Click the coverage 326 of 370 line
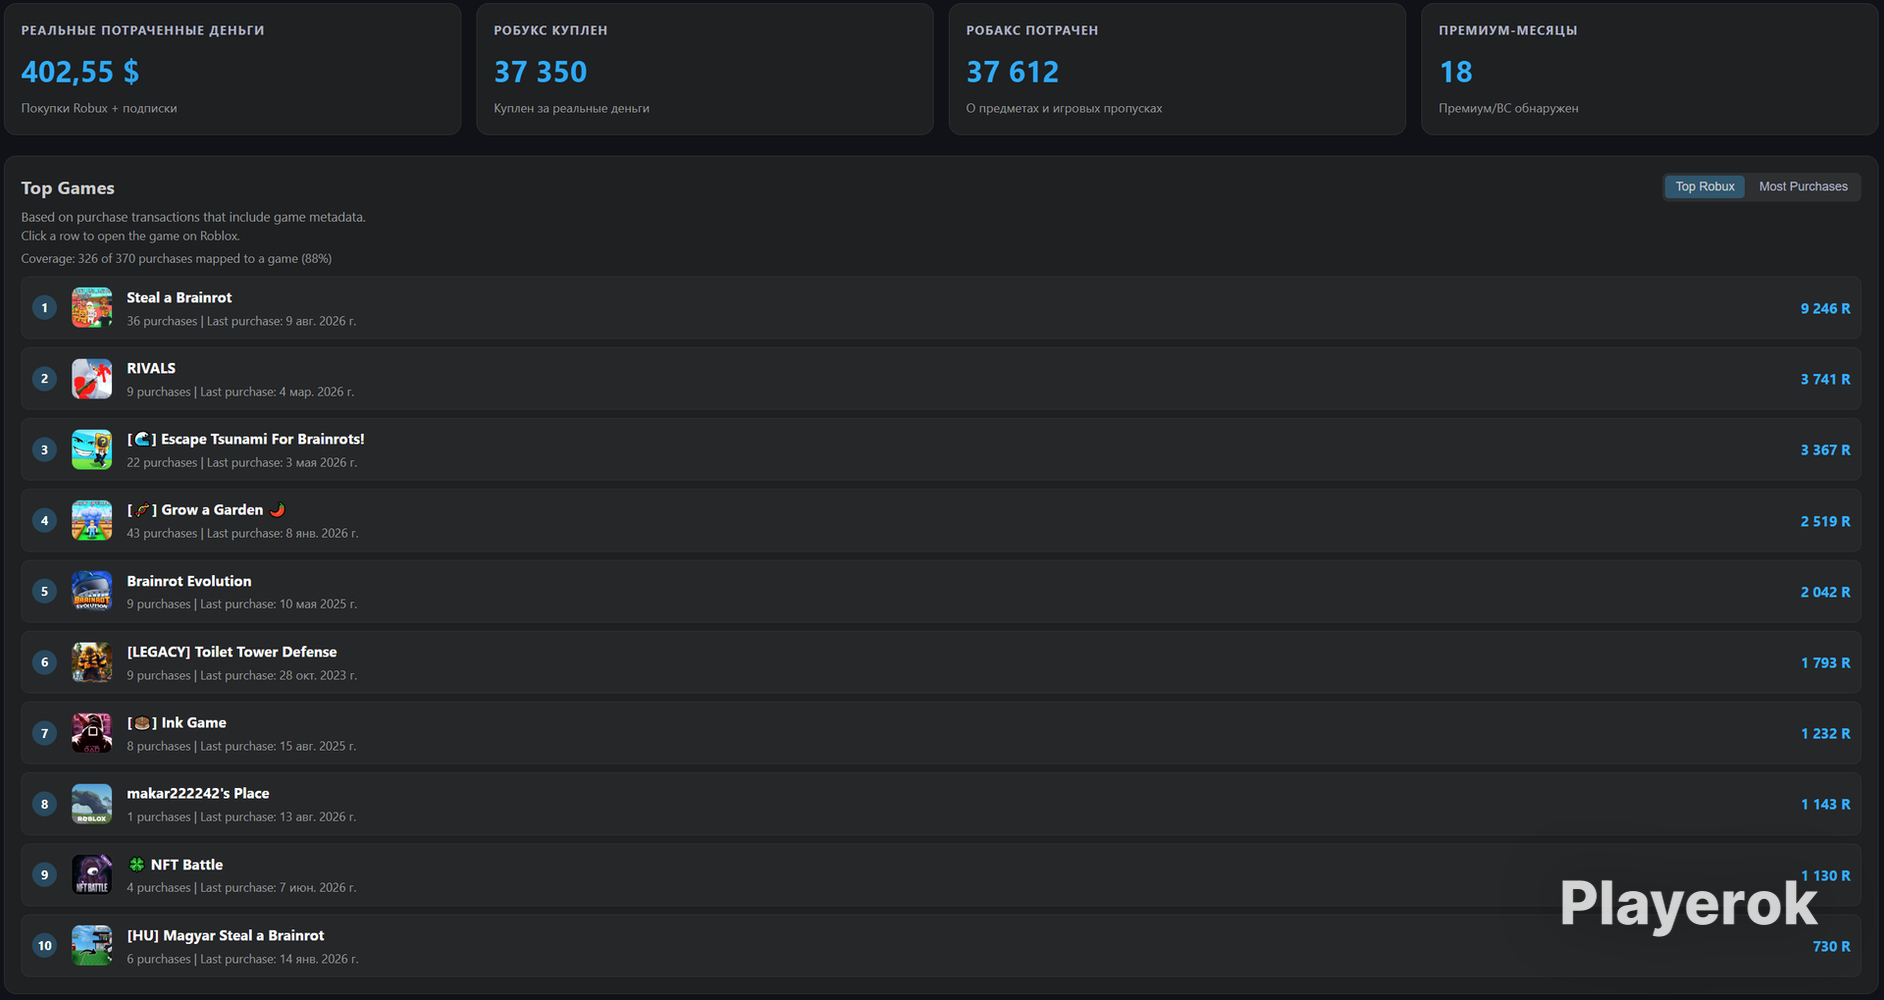This screenshot has height=1000, width=1884. pos(176,259)
